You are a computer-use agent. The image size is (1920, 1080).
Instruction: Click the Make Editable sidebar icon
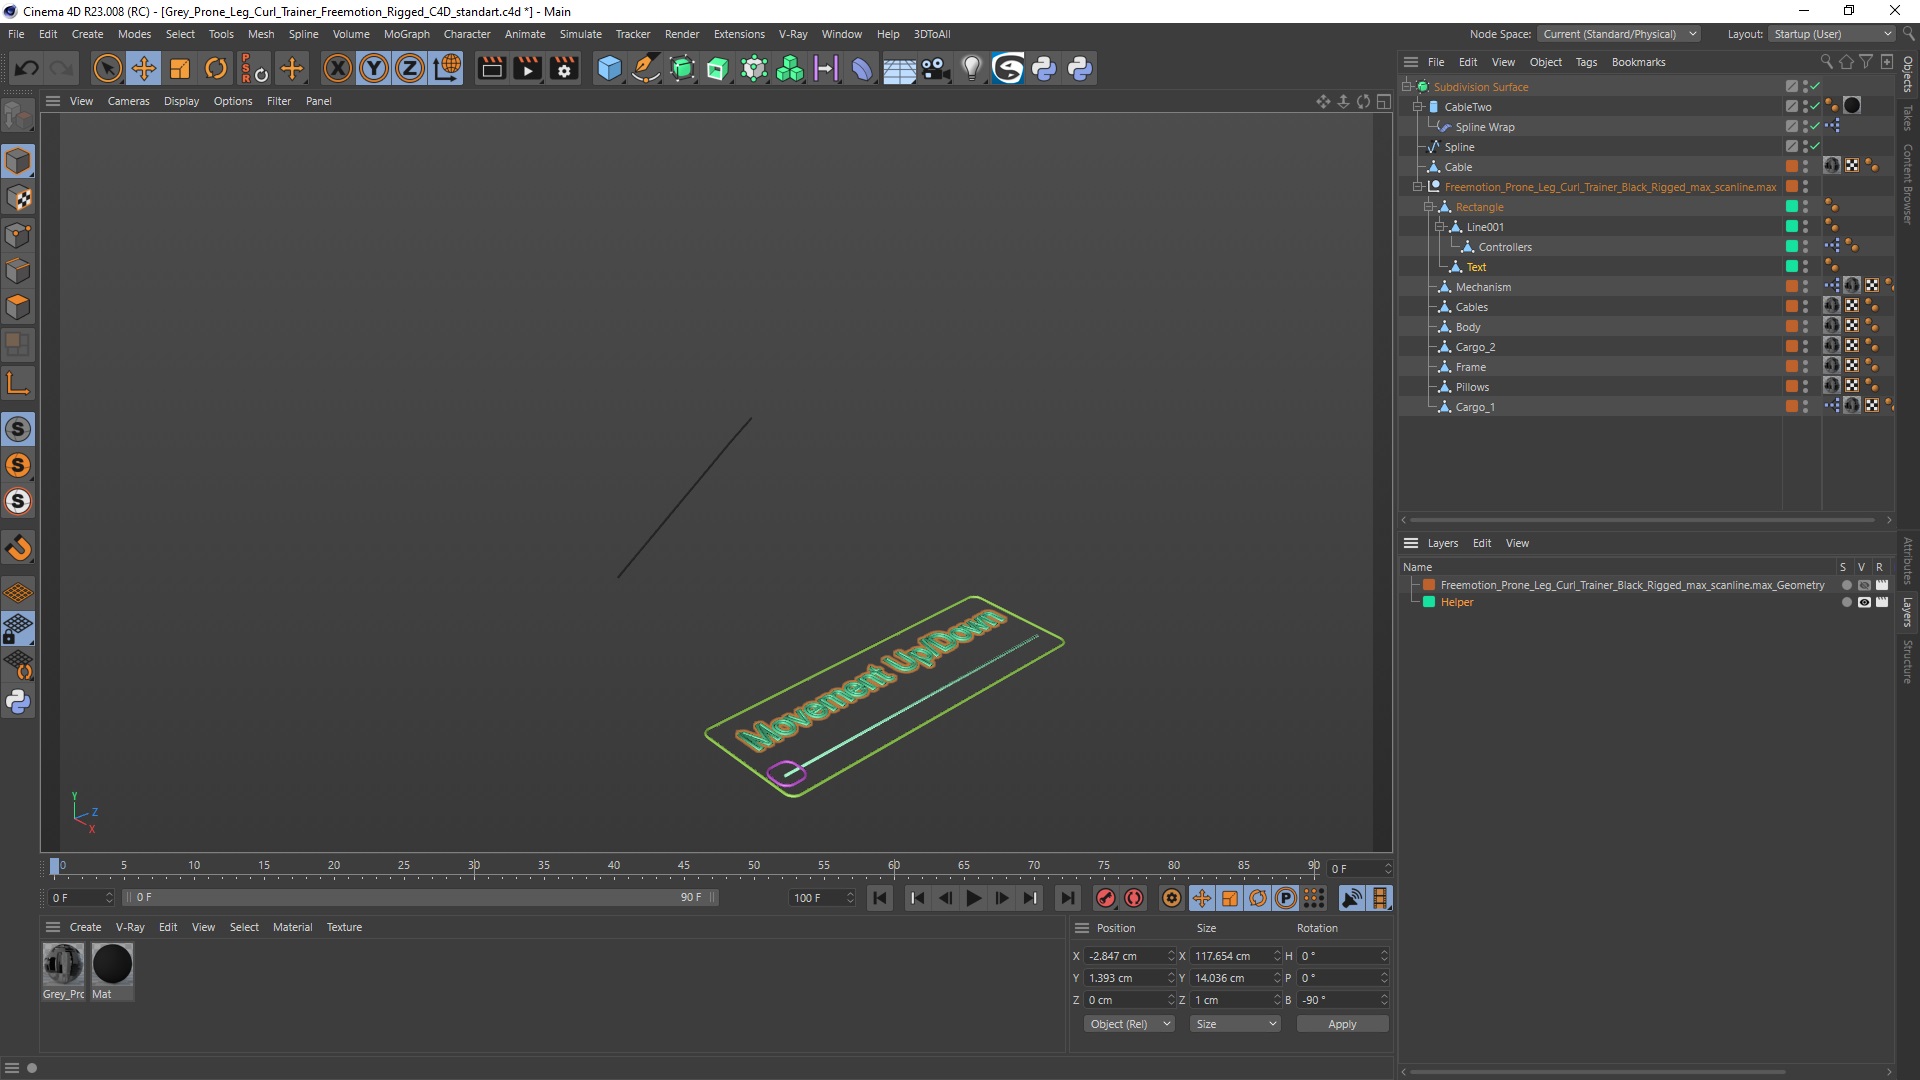click(18, 117)
